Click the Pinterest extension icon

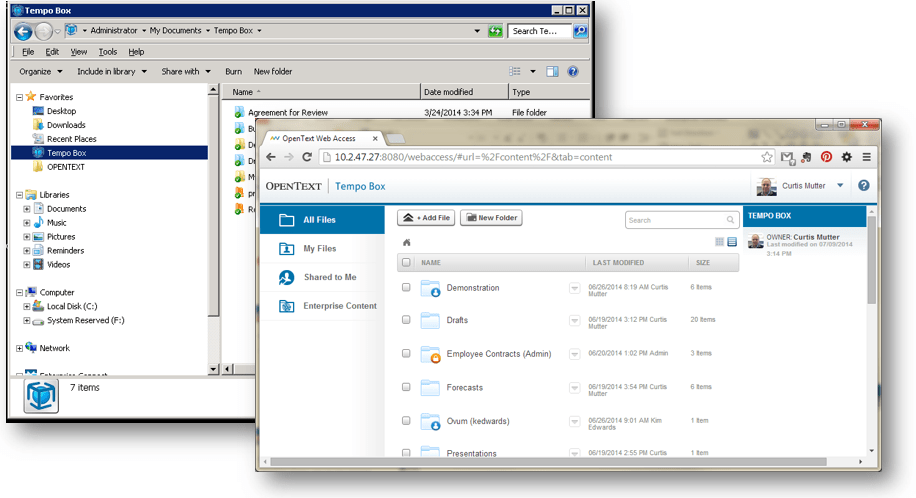pyautogui.click(x=826, y=157)
